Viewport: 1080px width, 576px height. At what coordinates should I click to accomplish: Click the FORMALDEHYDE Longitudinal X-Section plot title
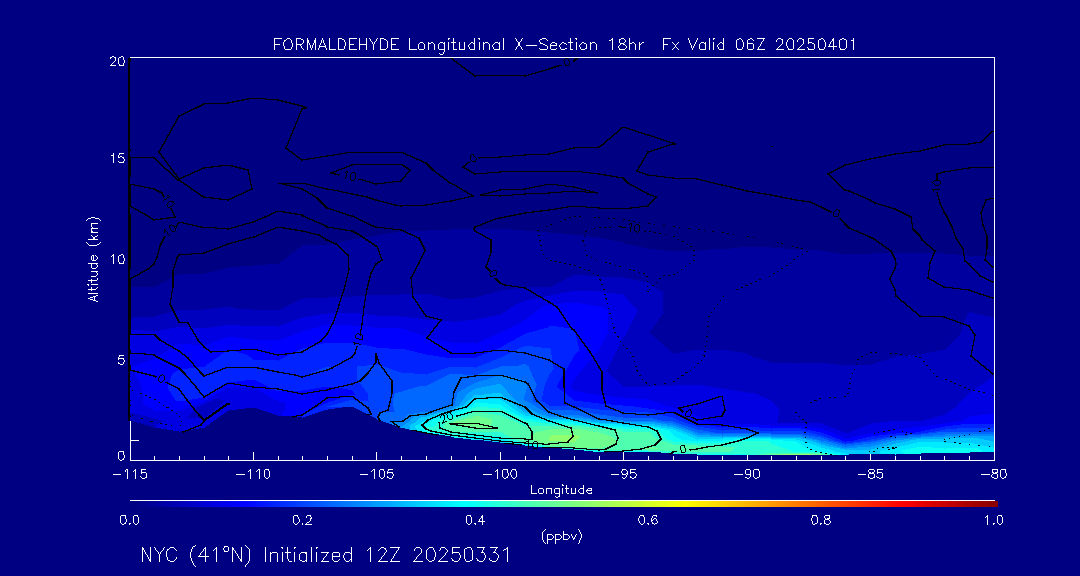pos(564,45)
